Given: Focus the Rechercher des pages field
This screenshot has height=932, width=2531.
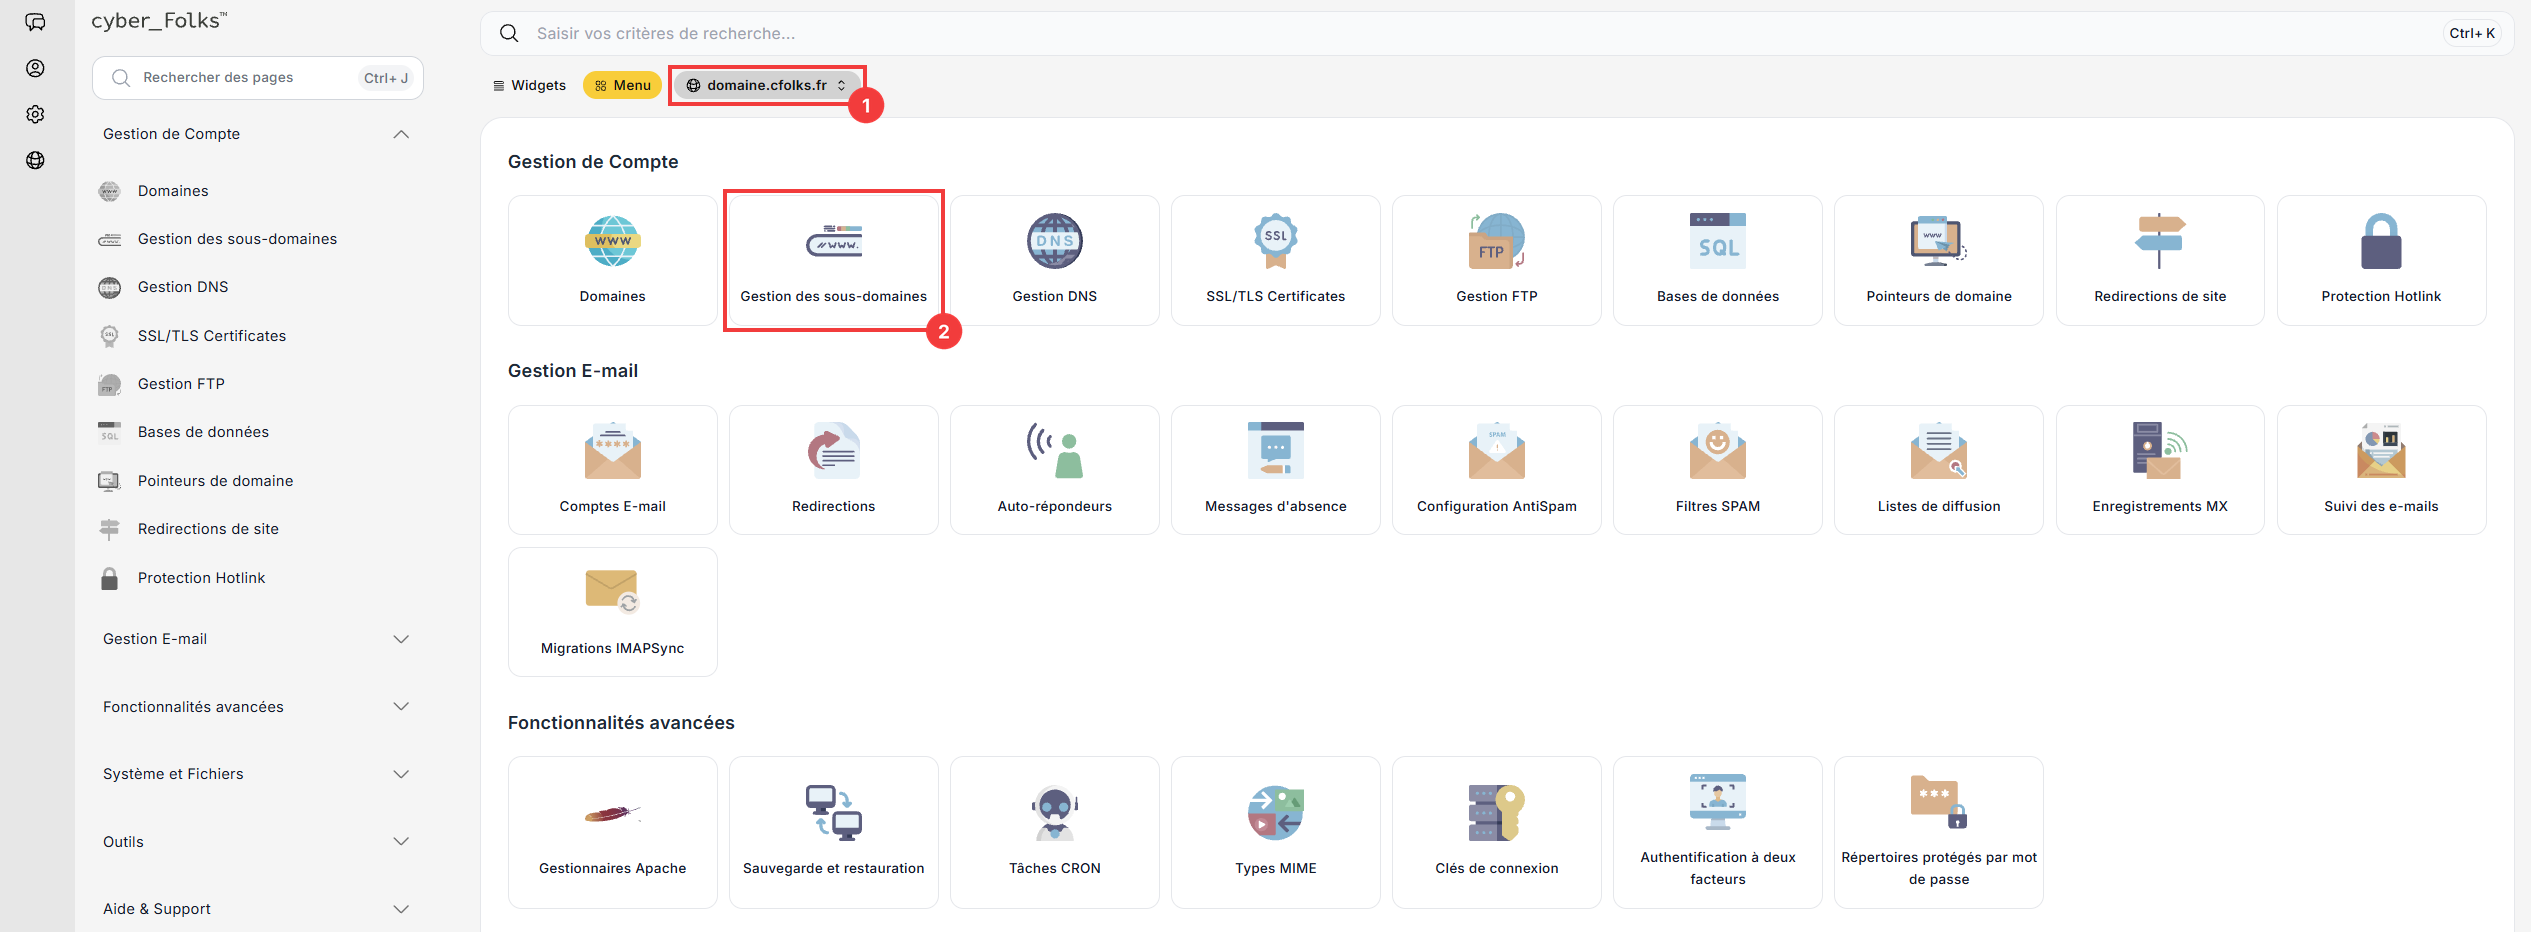Looking at the screenshot, I should 257,78.
